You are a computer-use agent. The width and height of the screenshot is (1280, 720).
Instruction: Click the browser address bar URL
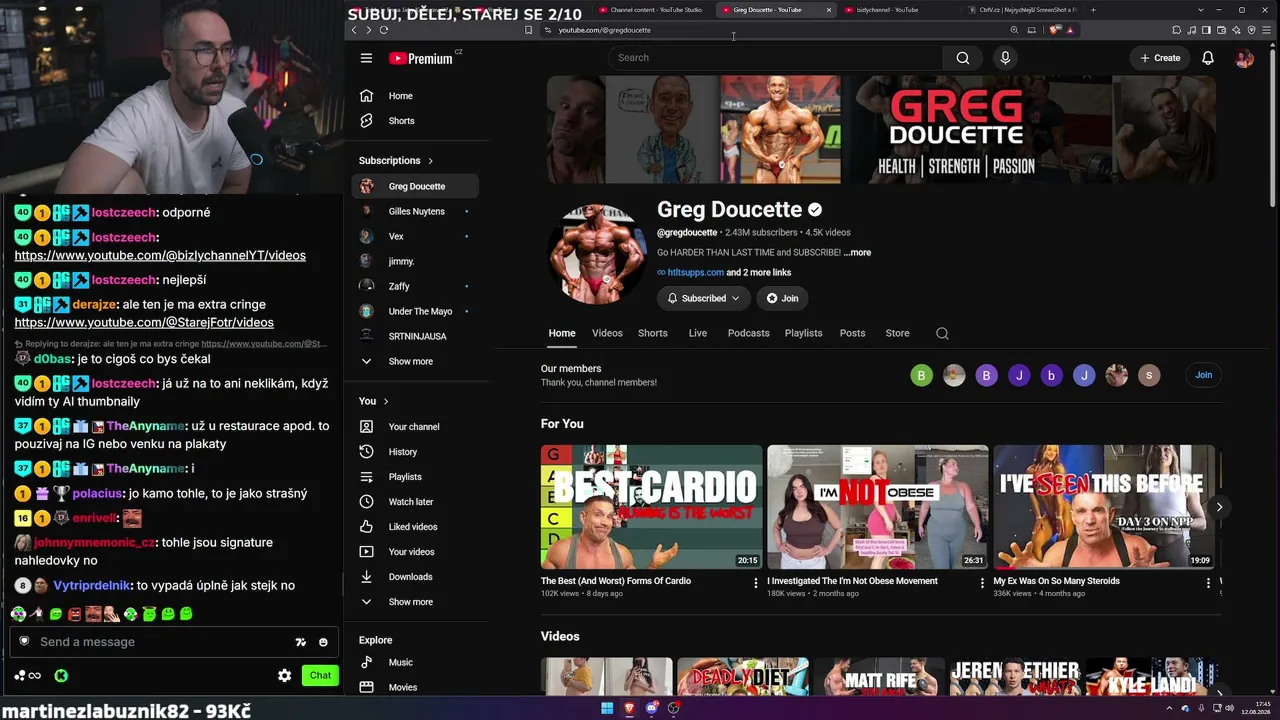click(604, 30)
